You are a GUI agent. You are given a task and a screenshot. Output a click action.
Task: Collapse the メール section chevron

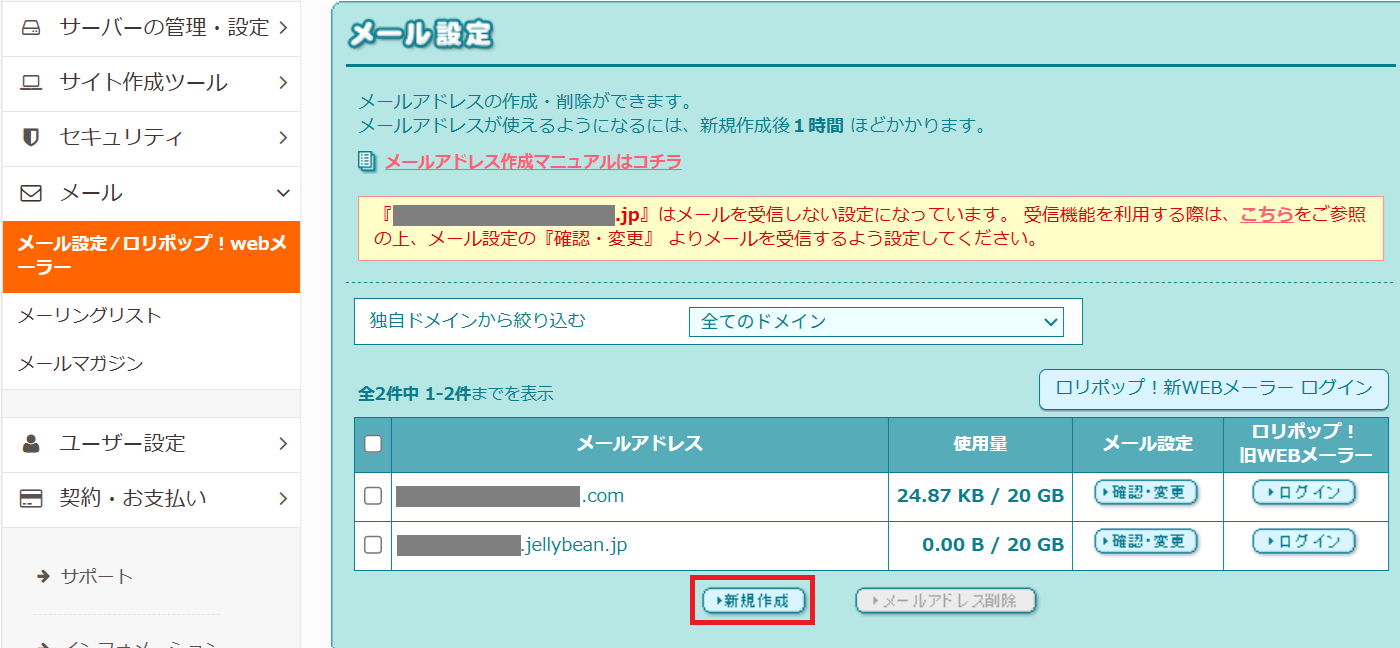pos(284,193)
